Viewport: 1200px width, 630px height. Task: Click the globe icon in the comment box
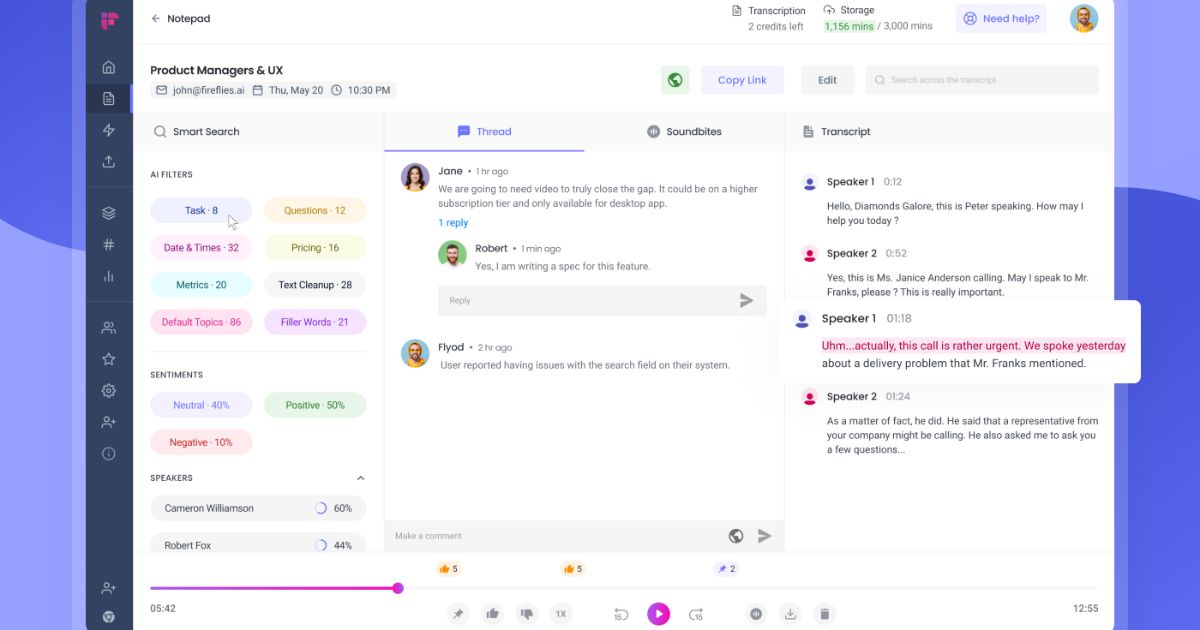click(736, 536)
